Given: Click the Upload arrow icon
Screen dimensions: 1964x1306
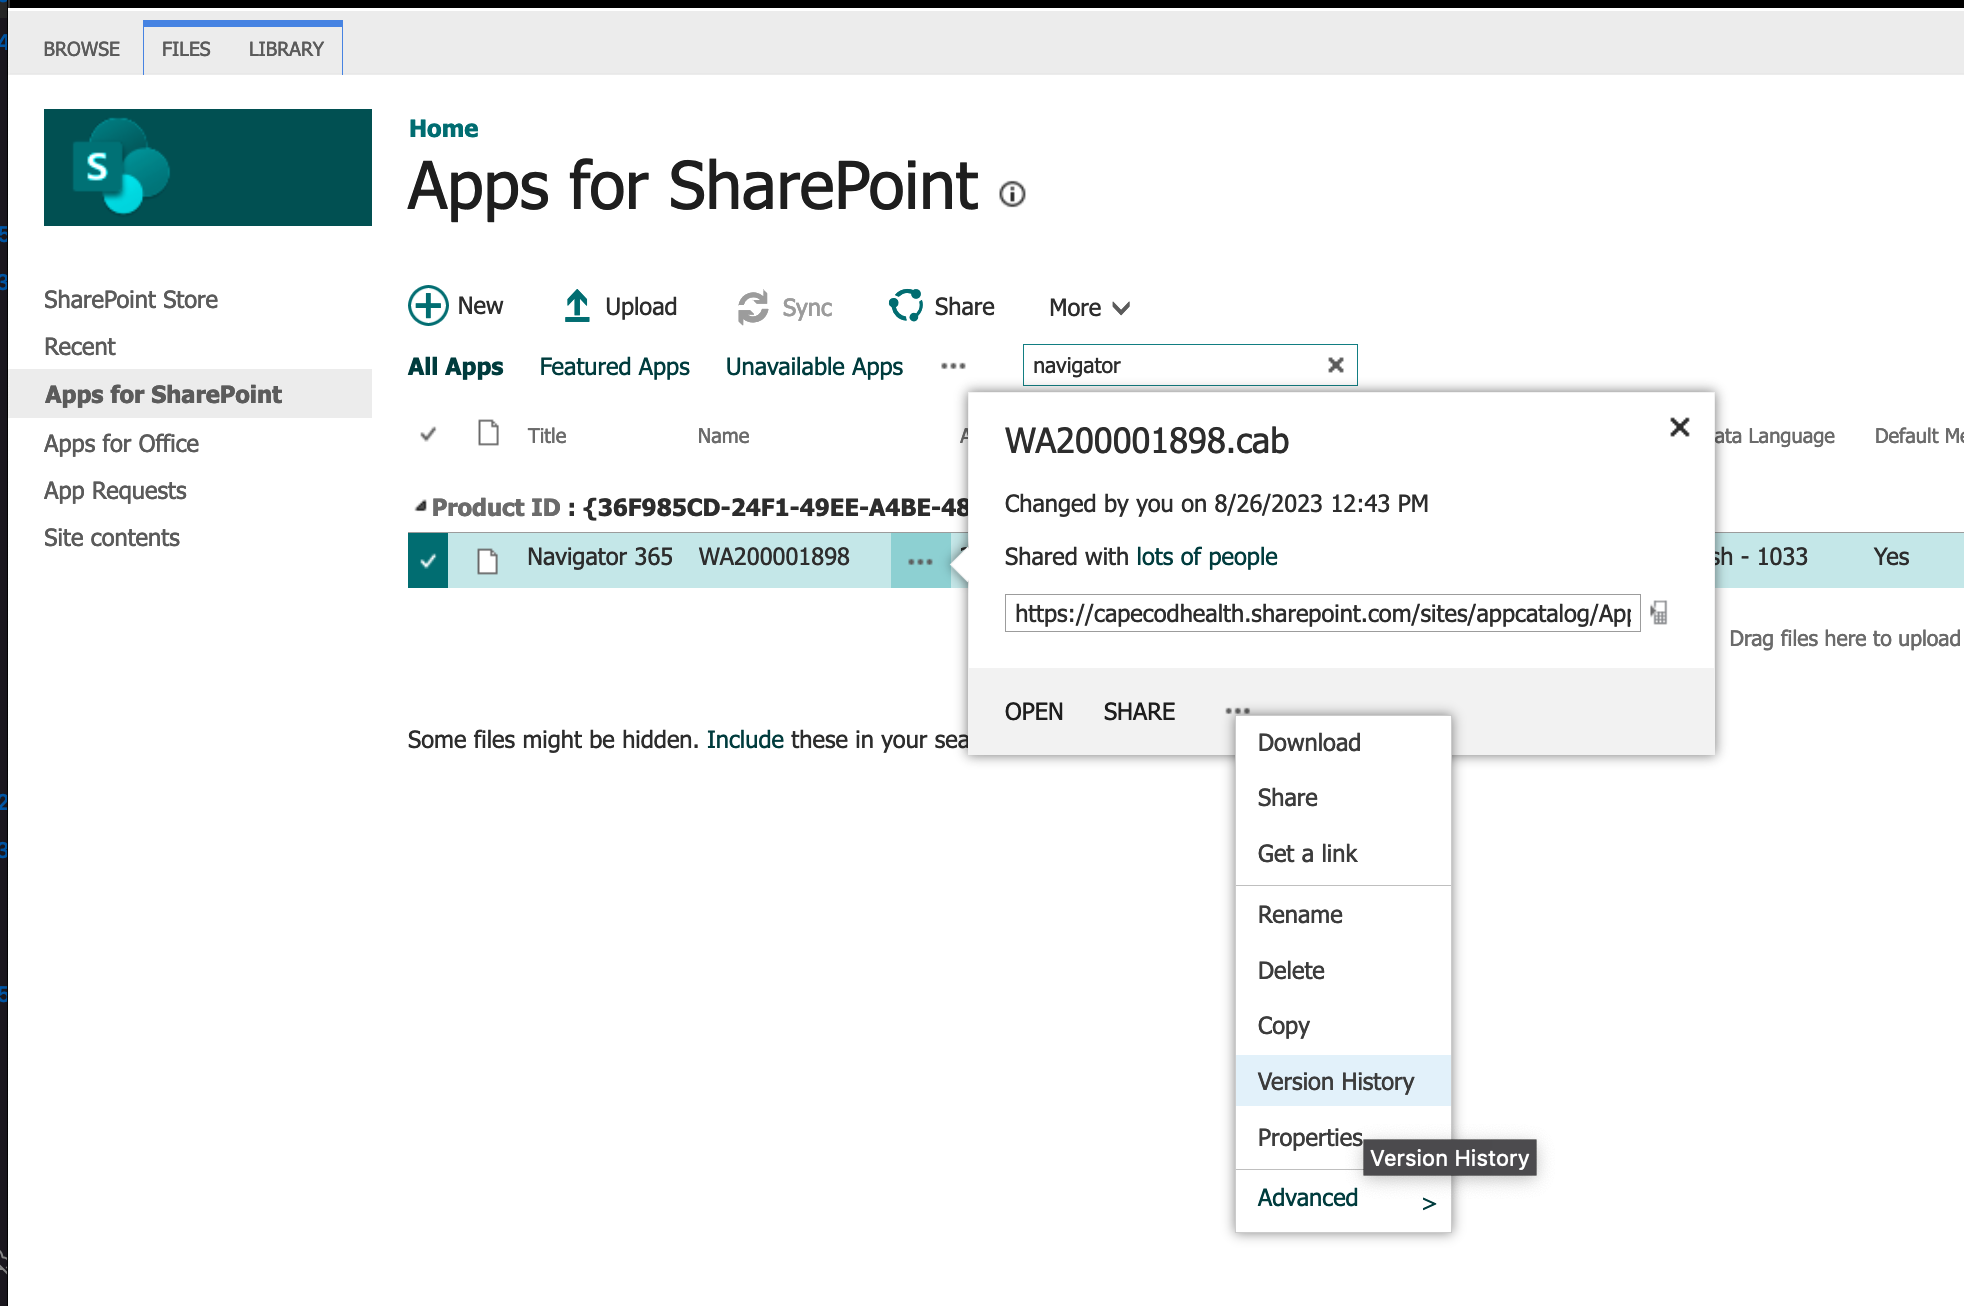Looking at the screenshot, I should pos(577,306).
